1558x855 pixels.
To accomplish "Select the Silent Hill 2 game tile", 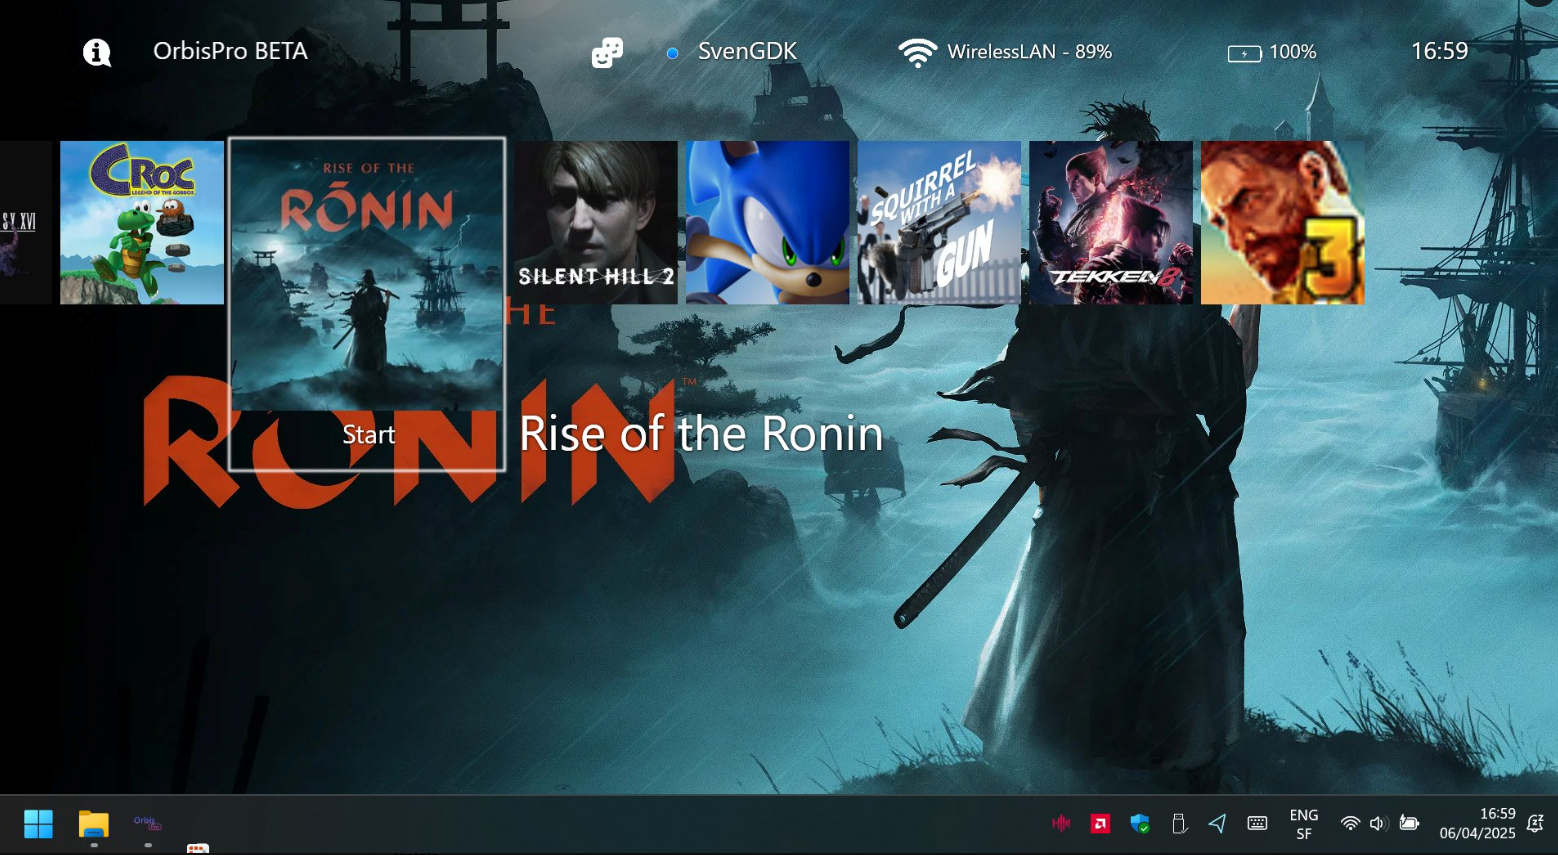I will (596, 222).
